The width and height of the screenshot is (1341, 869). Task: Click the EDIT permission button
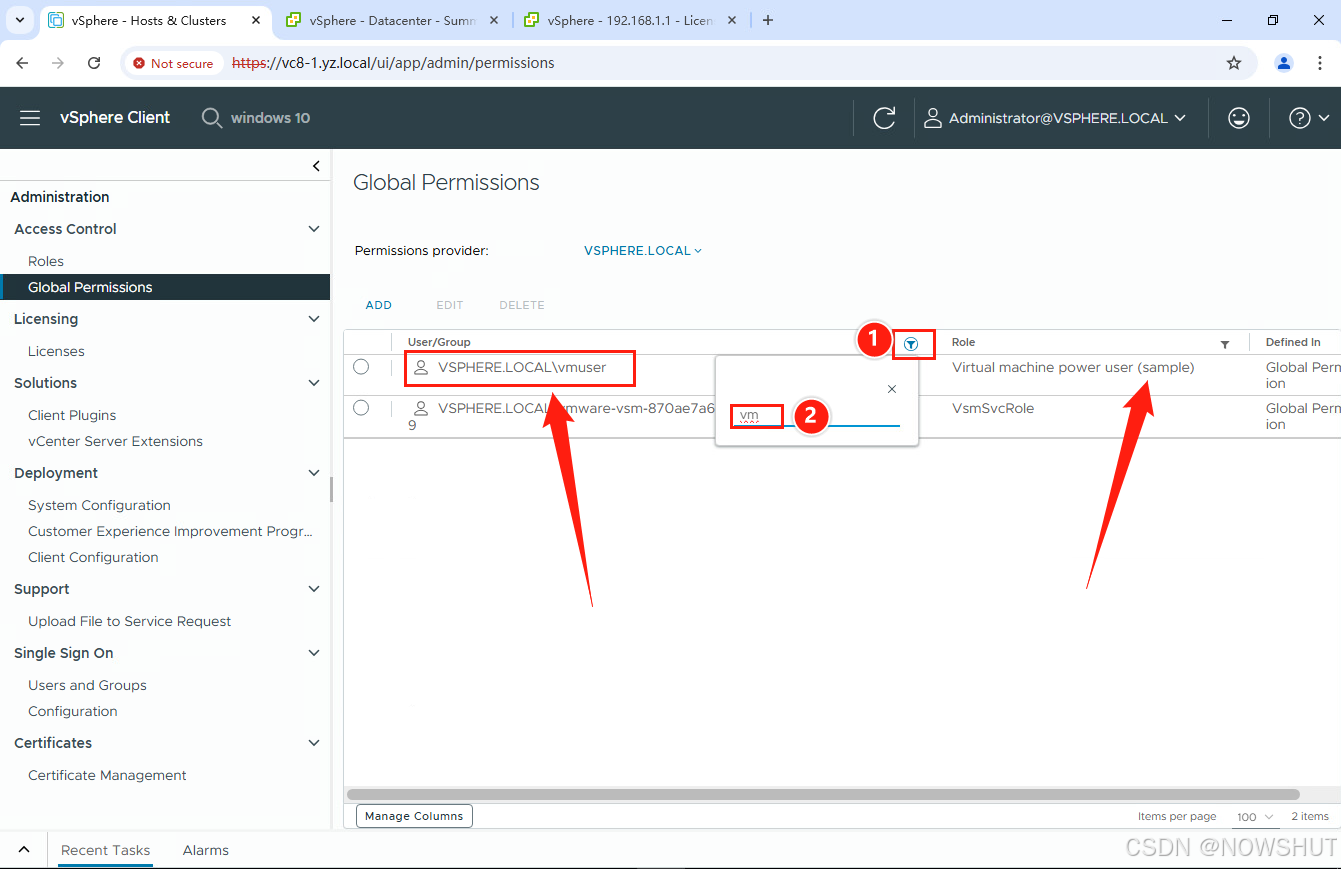450,305
